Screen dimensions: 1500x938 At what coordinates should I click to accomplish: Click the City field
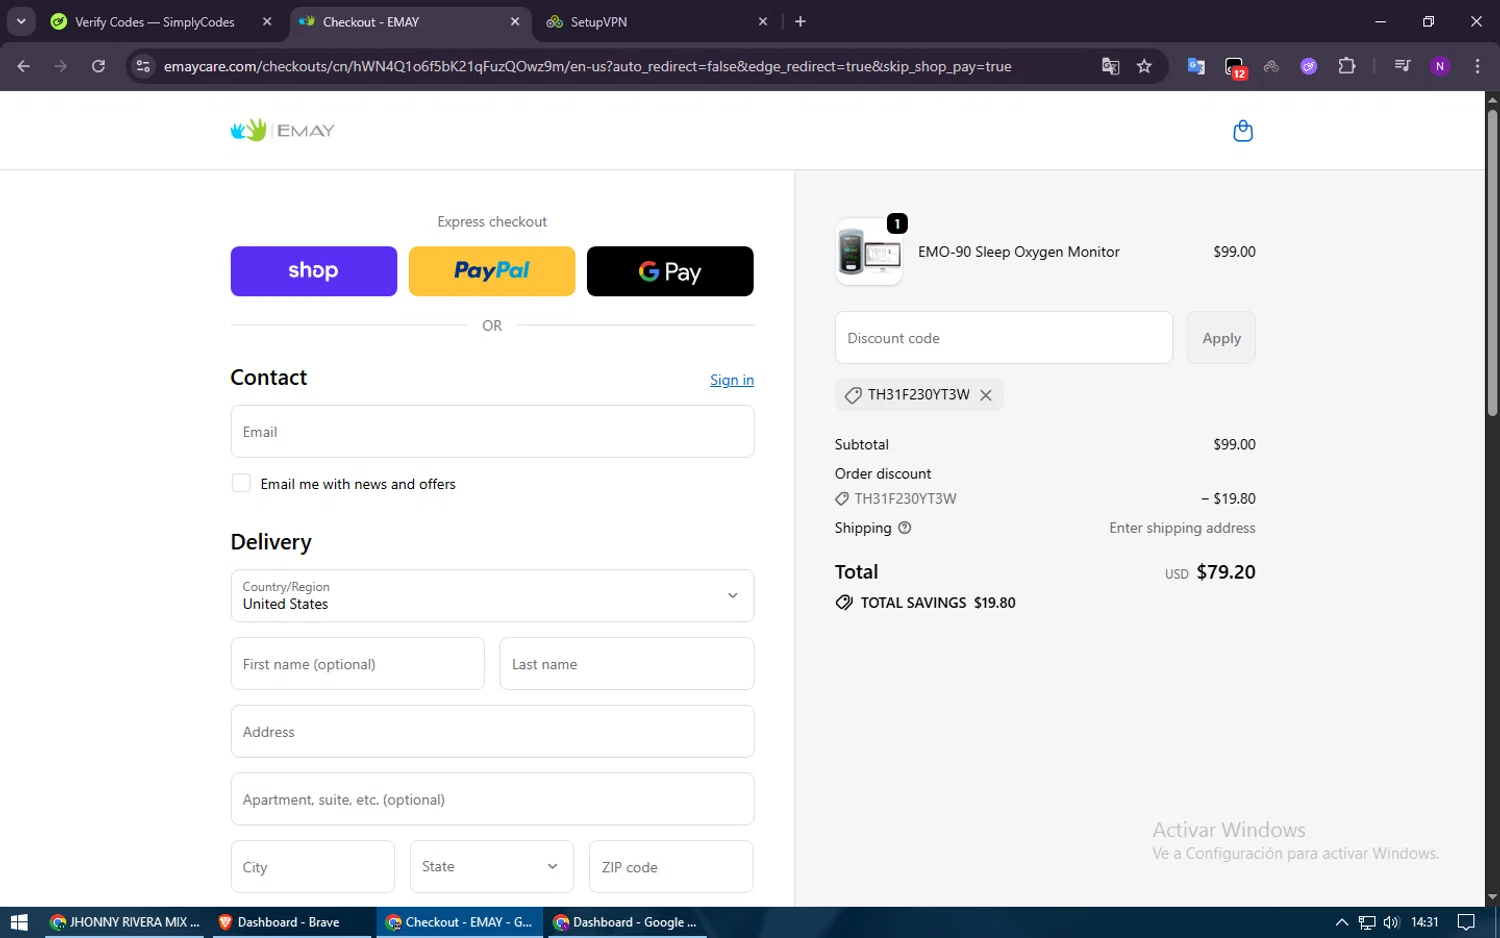tap(313, 867)
